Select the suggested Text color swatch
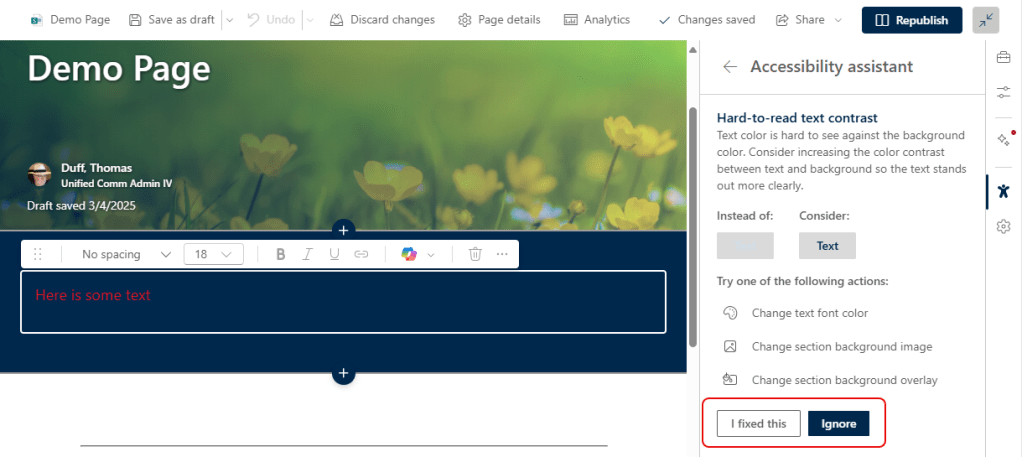 pos(827,245)
